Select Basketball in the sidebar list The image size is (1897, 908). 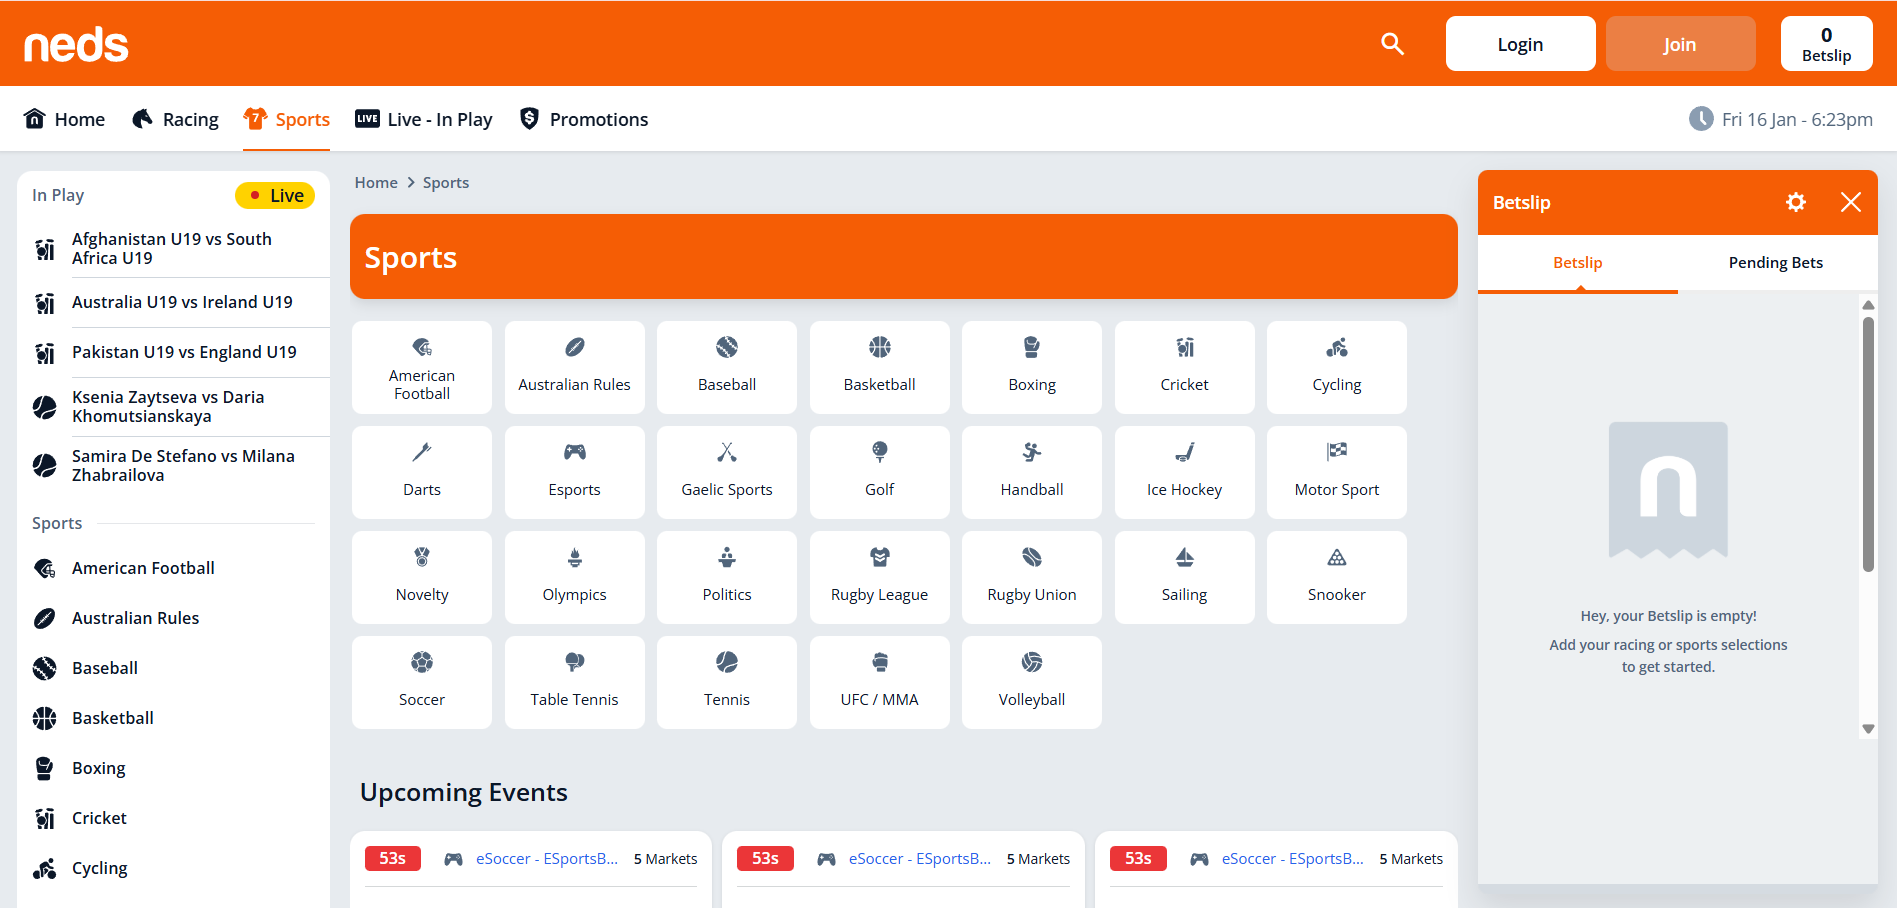[174, 718]
